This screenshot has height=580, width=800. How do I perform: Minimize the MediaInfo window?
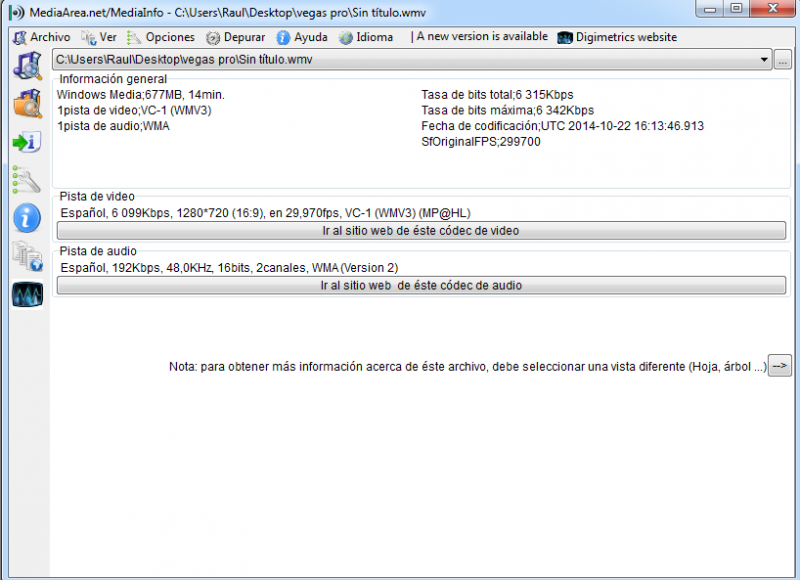[x=710, y=8]
